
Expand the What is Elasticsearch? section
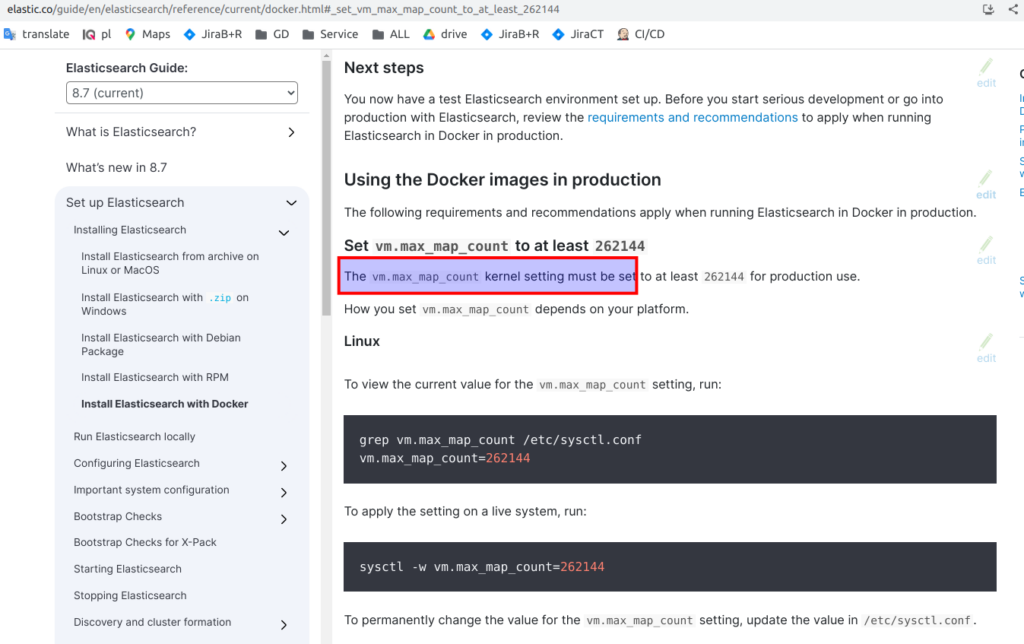[x=291, y=133]
